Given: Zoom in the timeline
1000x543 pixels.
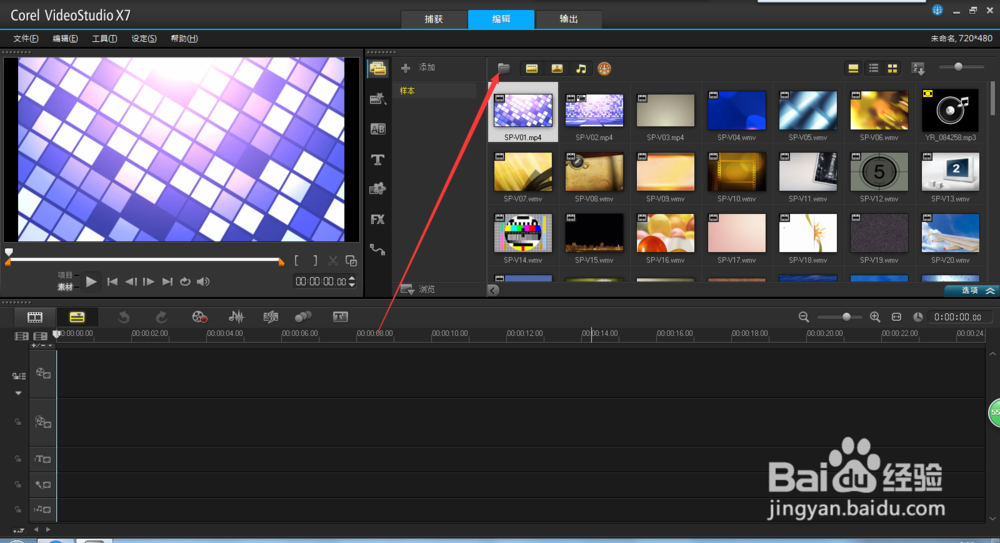Looking at the screenshot, I should [875, 317].
